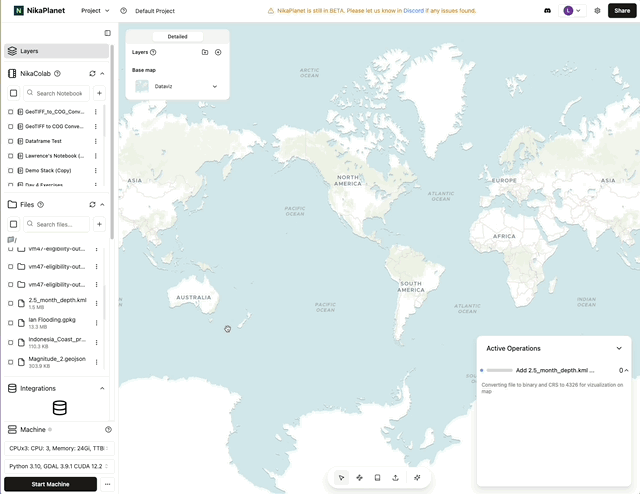
Task: Click the satellite tool icon in bottom toolbar
Action: [x=359, y=477]
